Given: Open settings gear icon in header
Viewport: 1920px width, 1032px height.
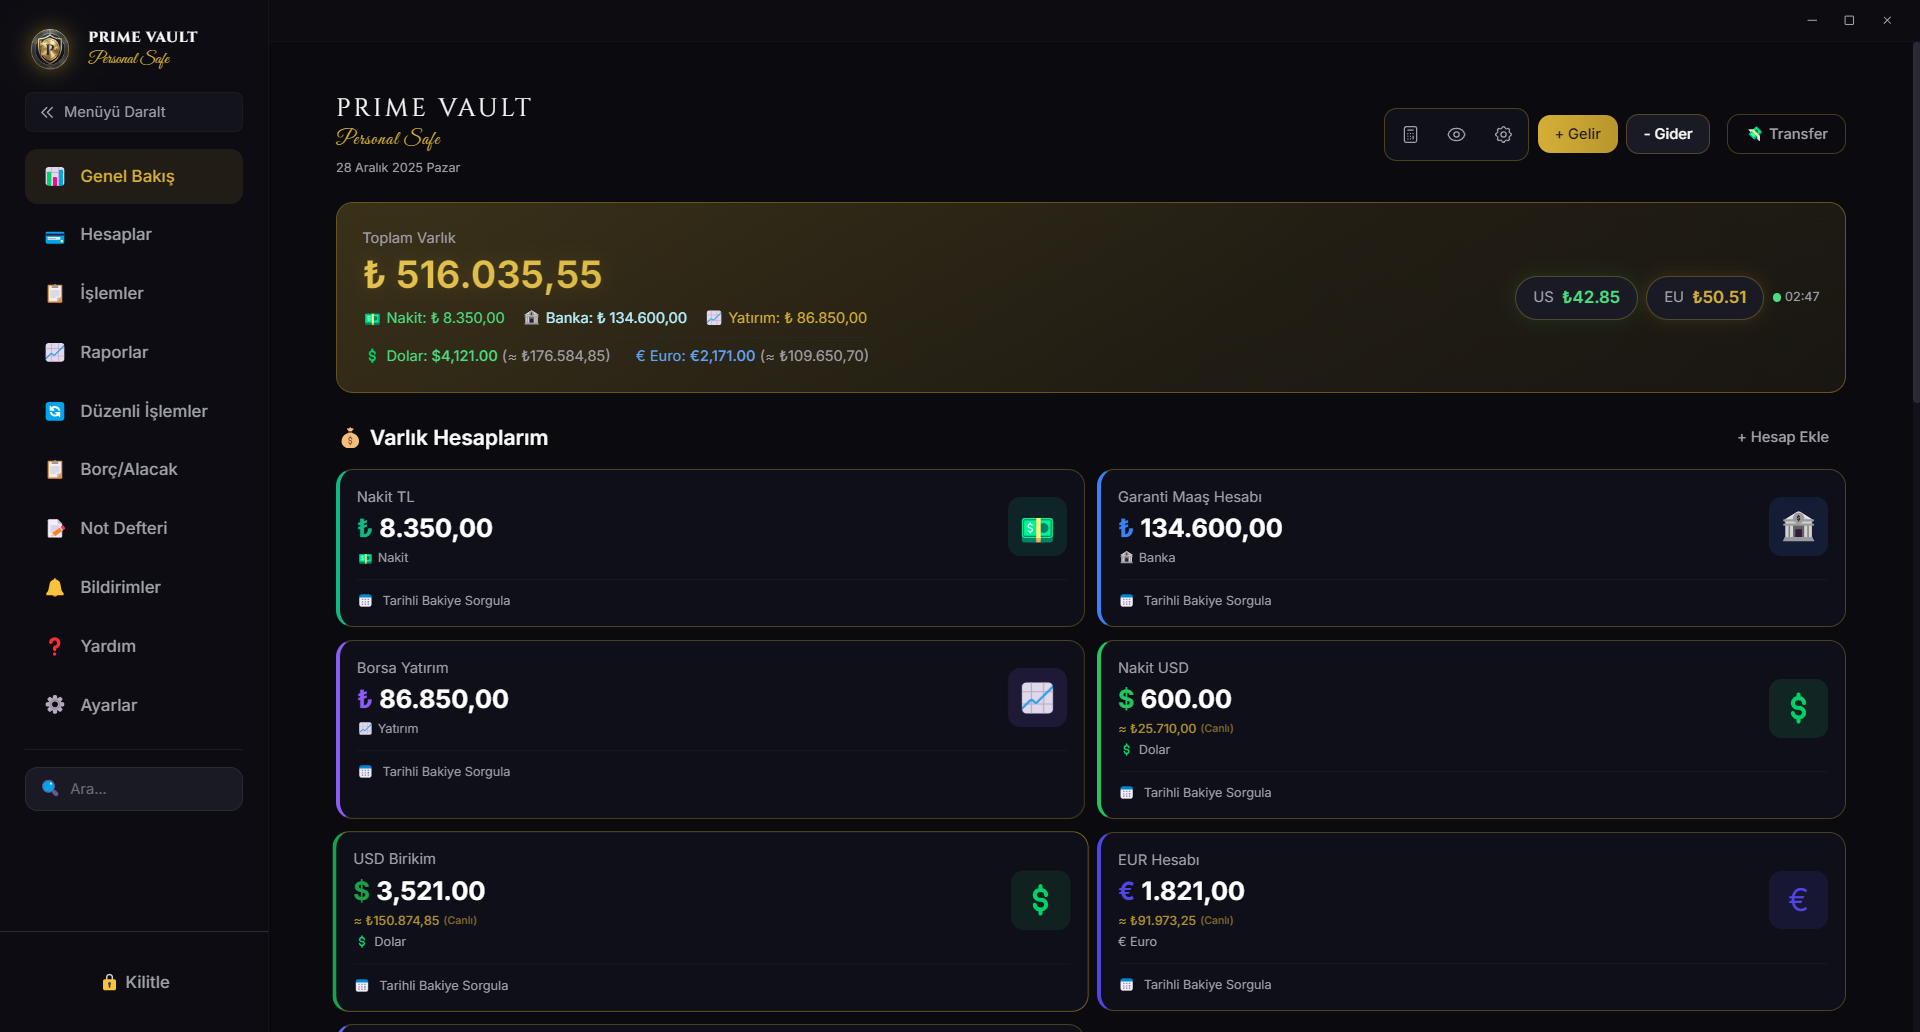Looking at the screenshot, I should 1503,134.
